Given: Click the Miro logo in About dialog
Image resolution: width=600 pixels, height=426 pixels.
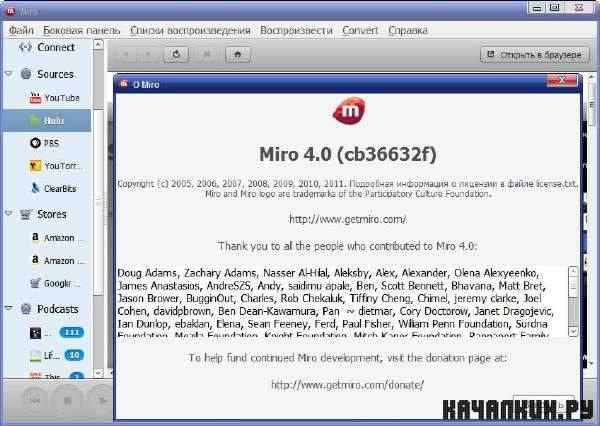Looking at the screenshot, I should [x=349, y=111].
